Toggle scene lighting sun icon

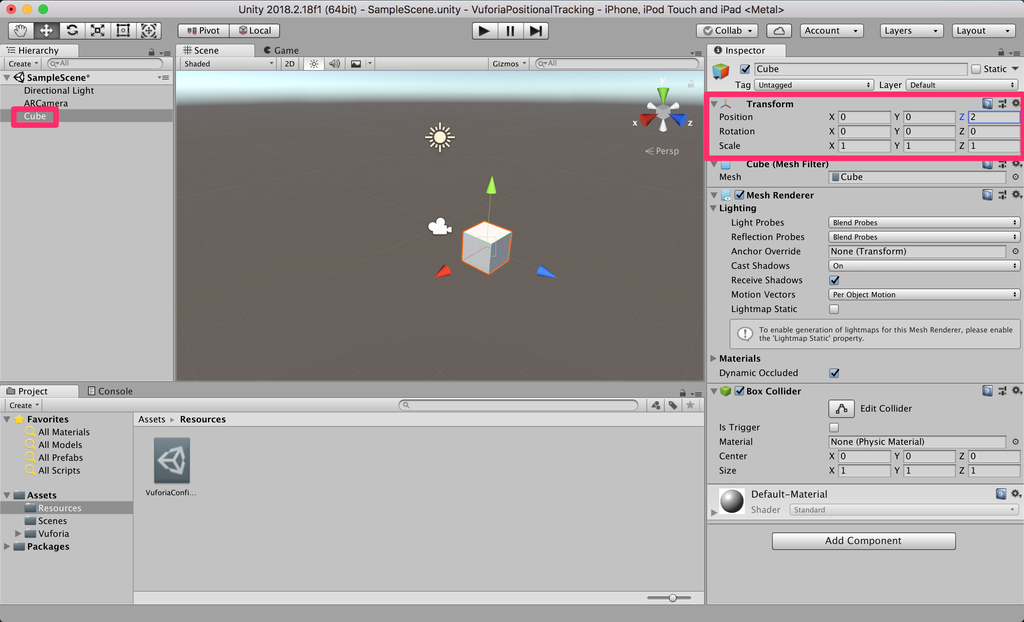click(x=314, y=63)
